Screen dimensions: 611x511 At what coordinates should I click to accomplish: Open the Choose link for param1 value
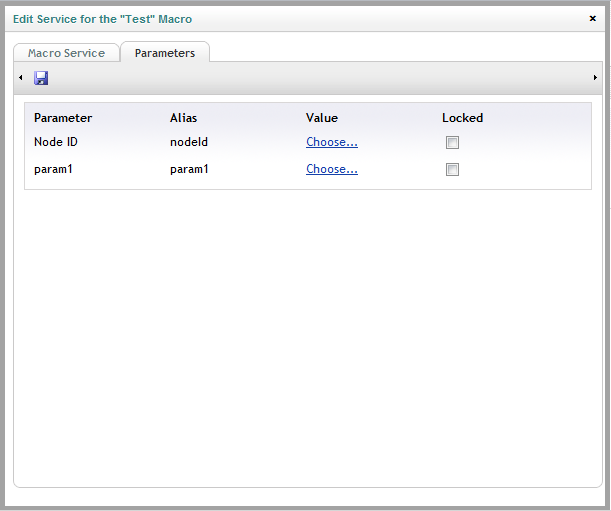[x=332, y=169]
